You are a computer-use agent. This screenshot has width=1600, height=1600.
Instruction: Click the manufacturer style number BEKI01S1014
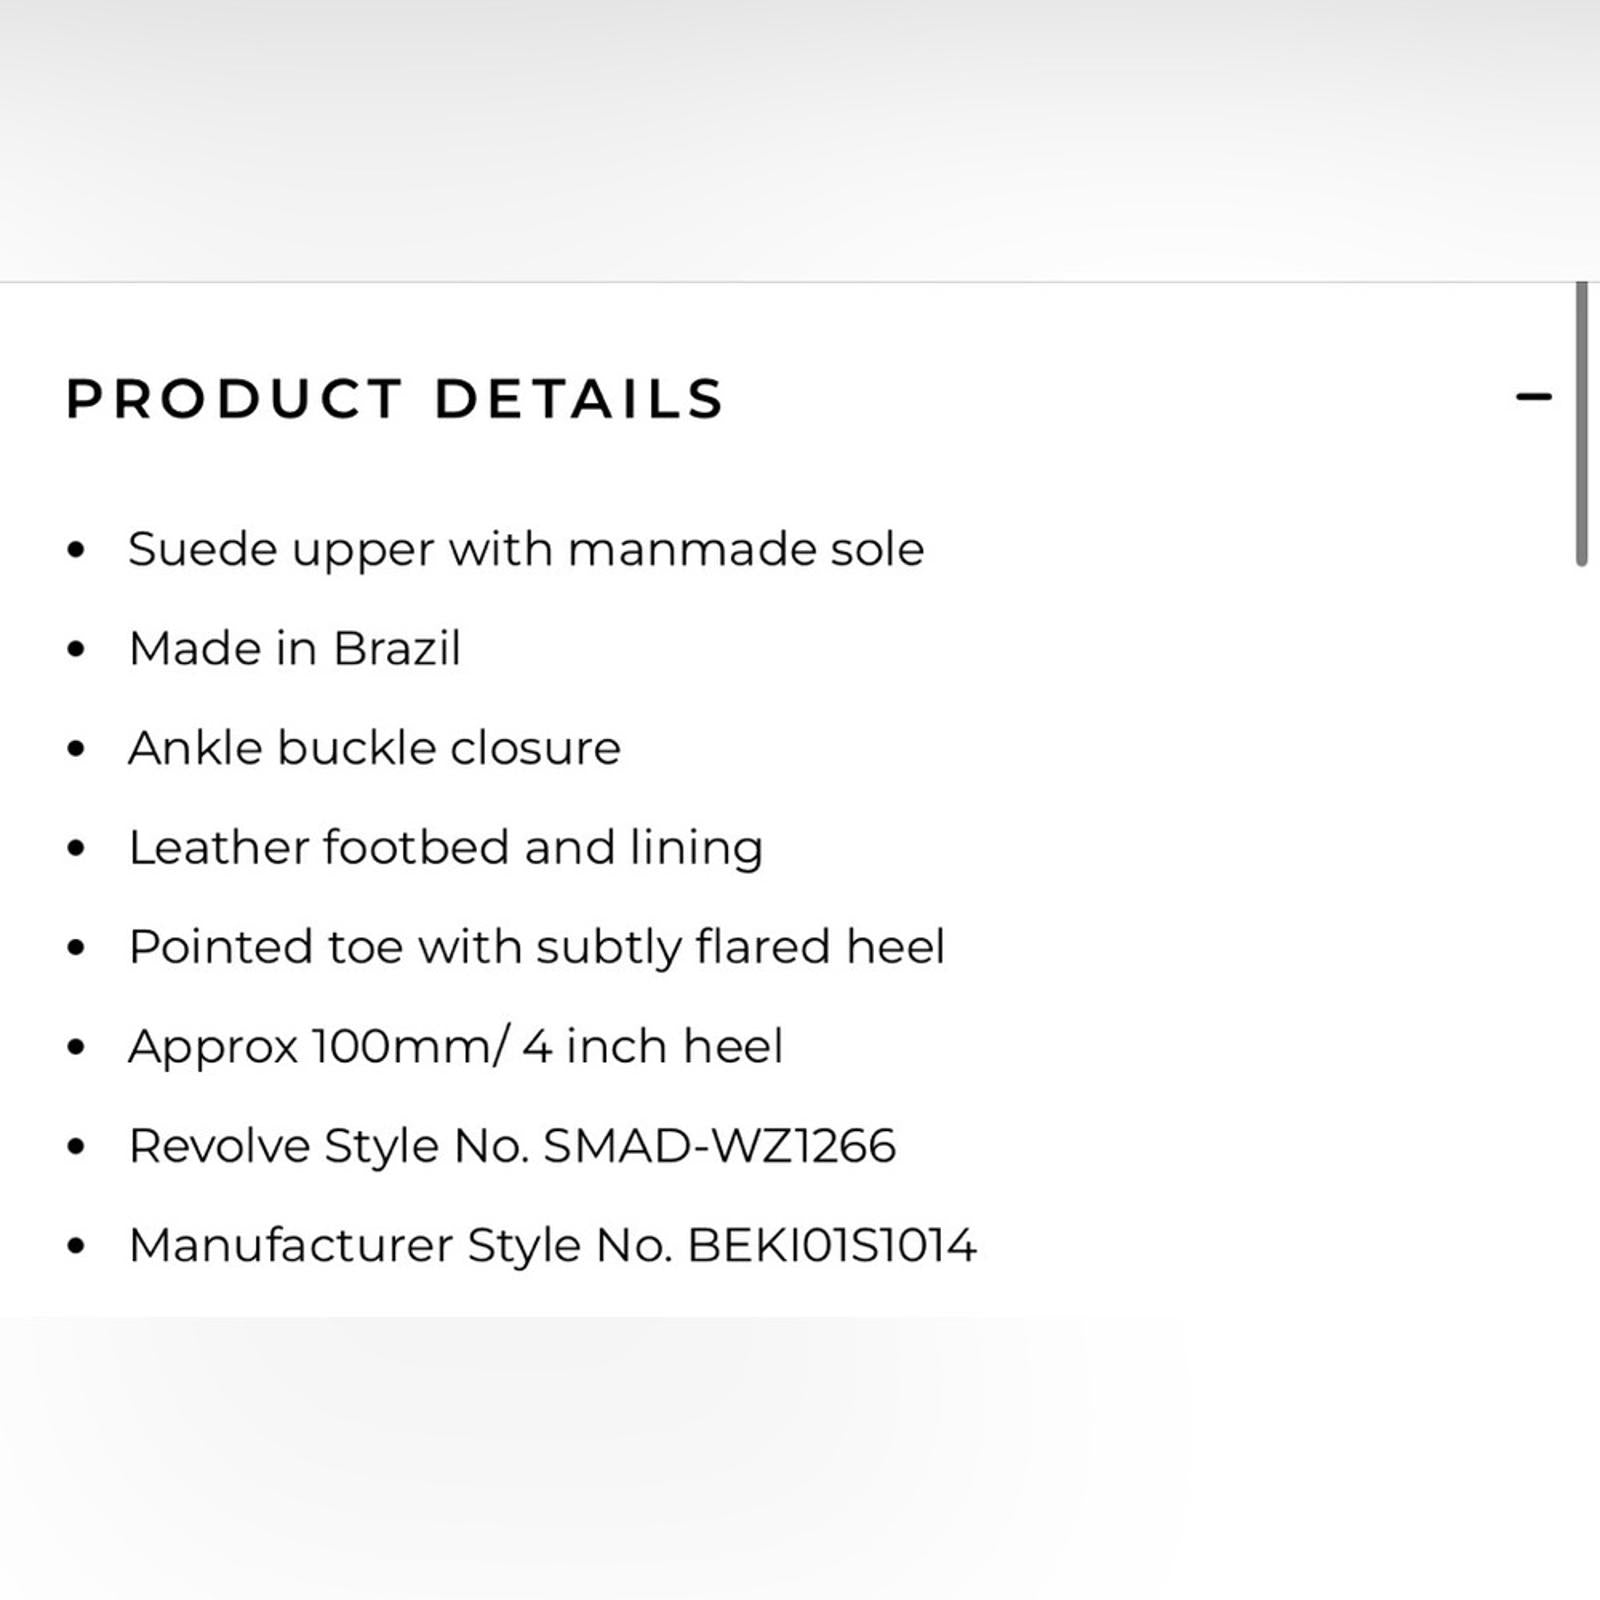point(832,1246)
